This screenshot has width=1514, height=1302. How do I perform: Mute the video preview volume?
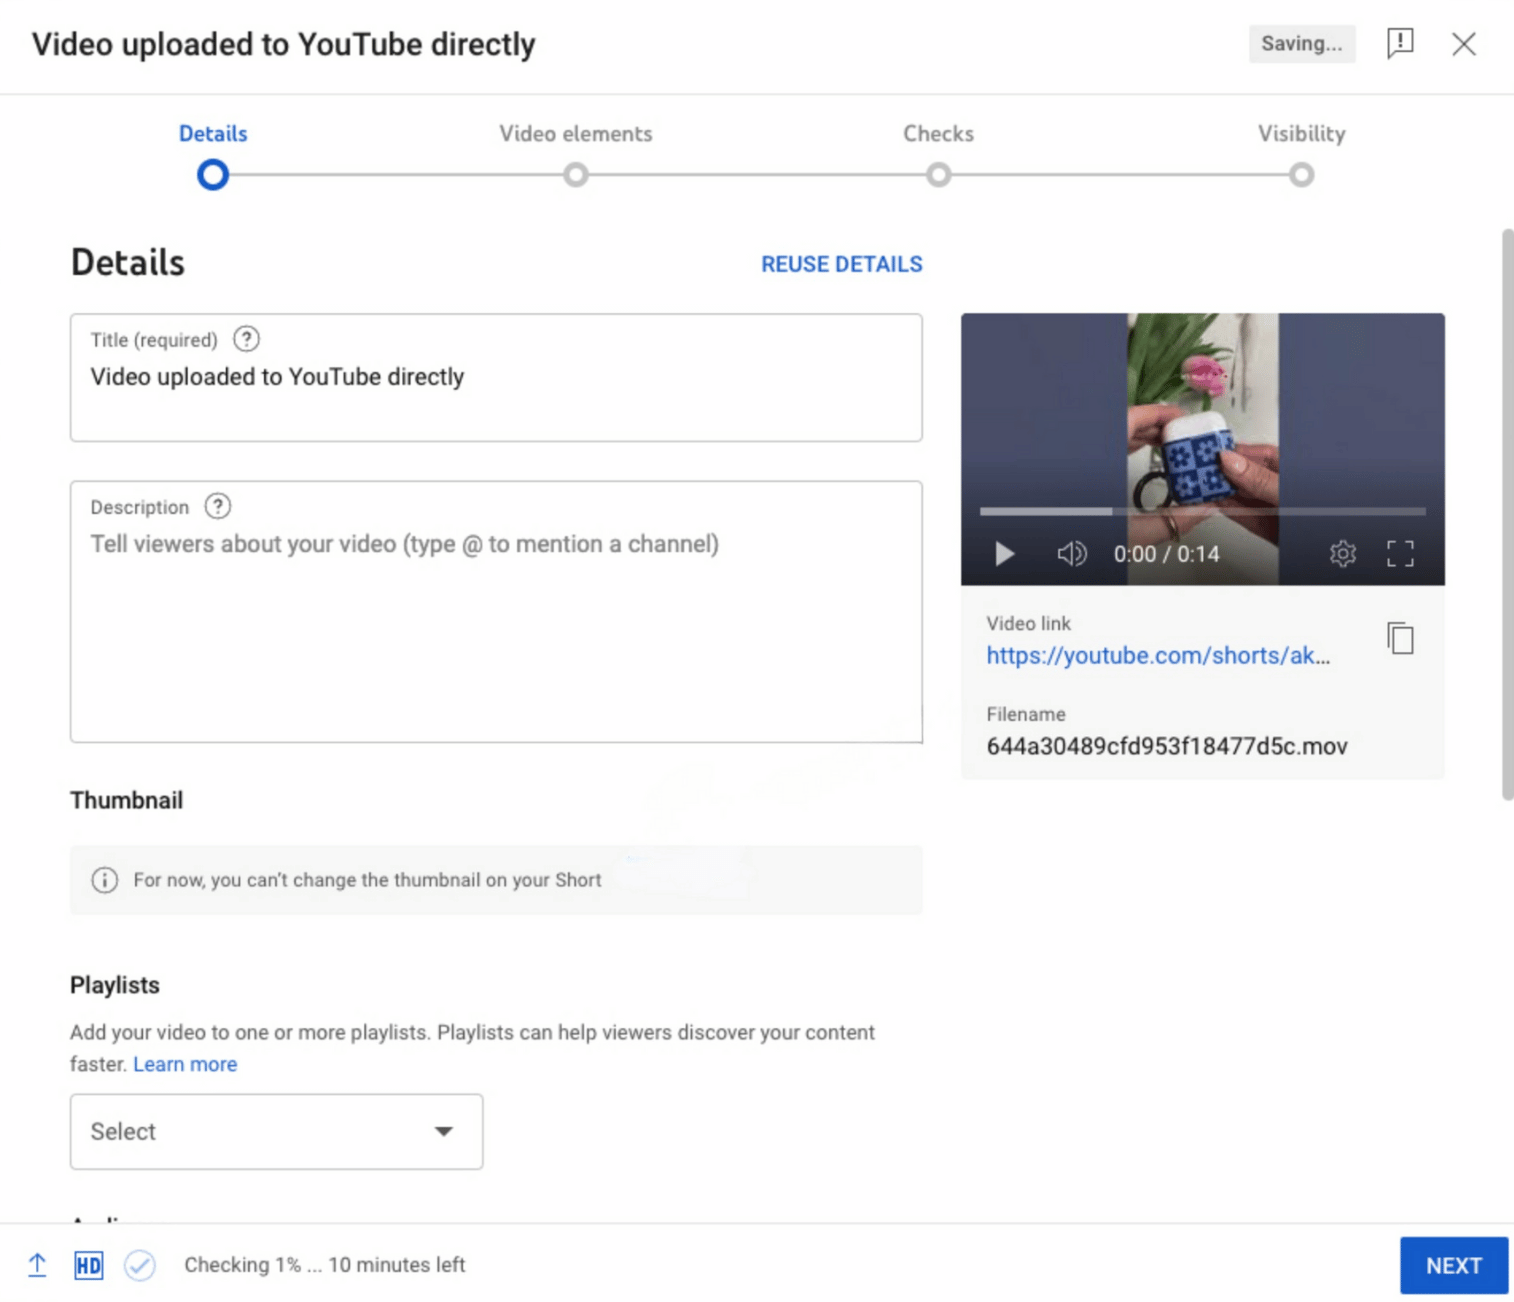[x=1071, y=554]
